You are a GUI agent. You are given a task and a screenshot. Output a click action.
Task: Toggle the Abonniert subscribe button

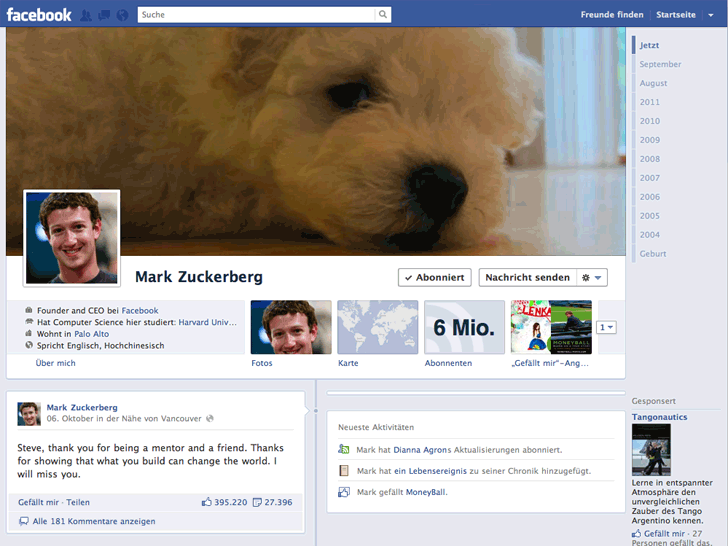point(435,278)
